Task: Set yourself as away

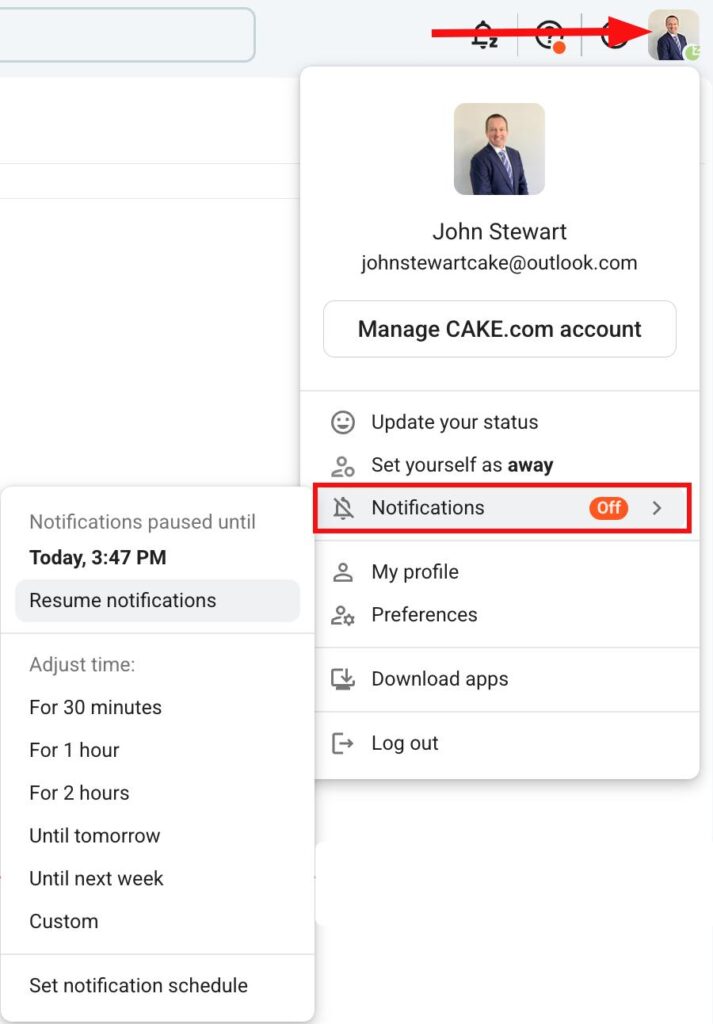Action: coord(461,465)
